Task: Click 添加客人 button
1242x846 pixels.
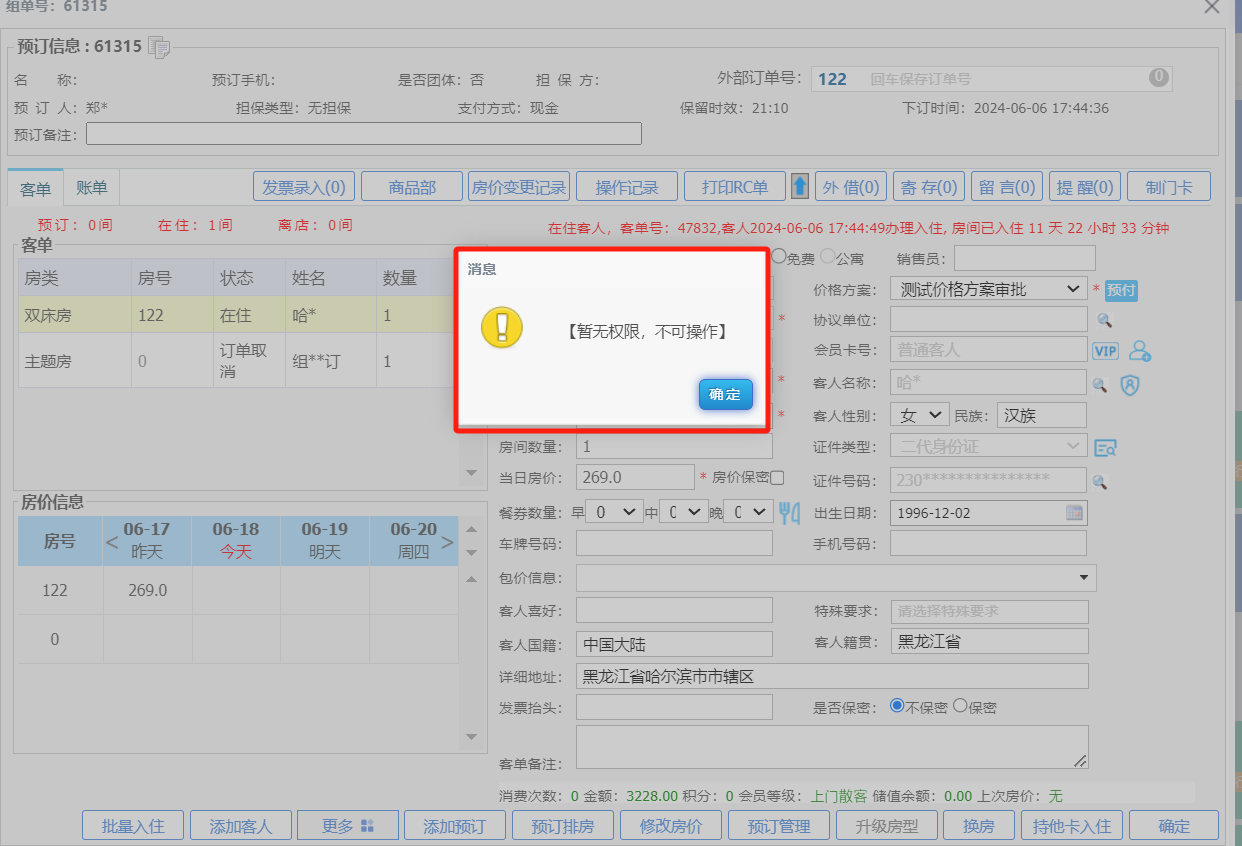Action: (x=241, y=826)
